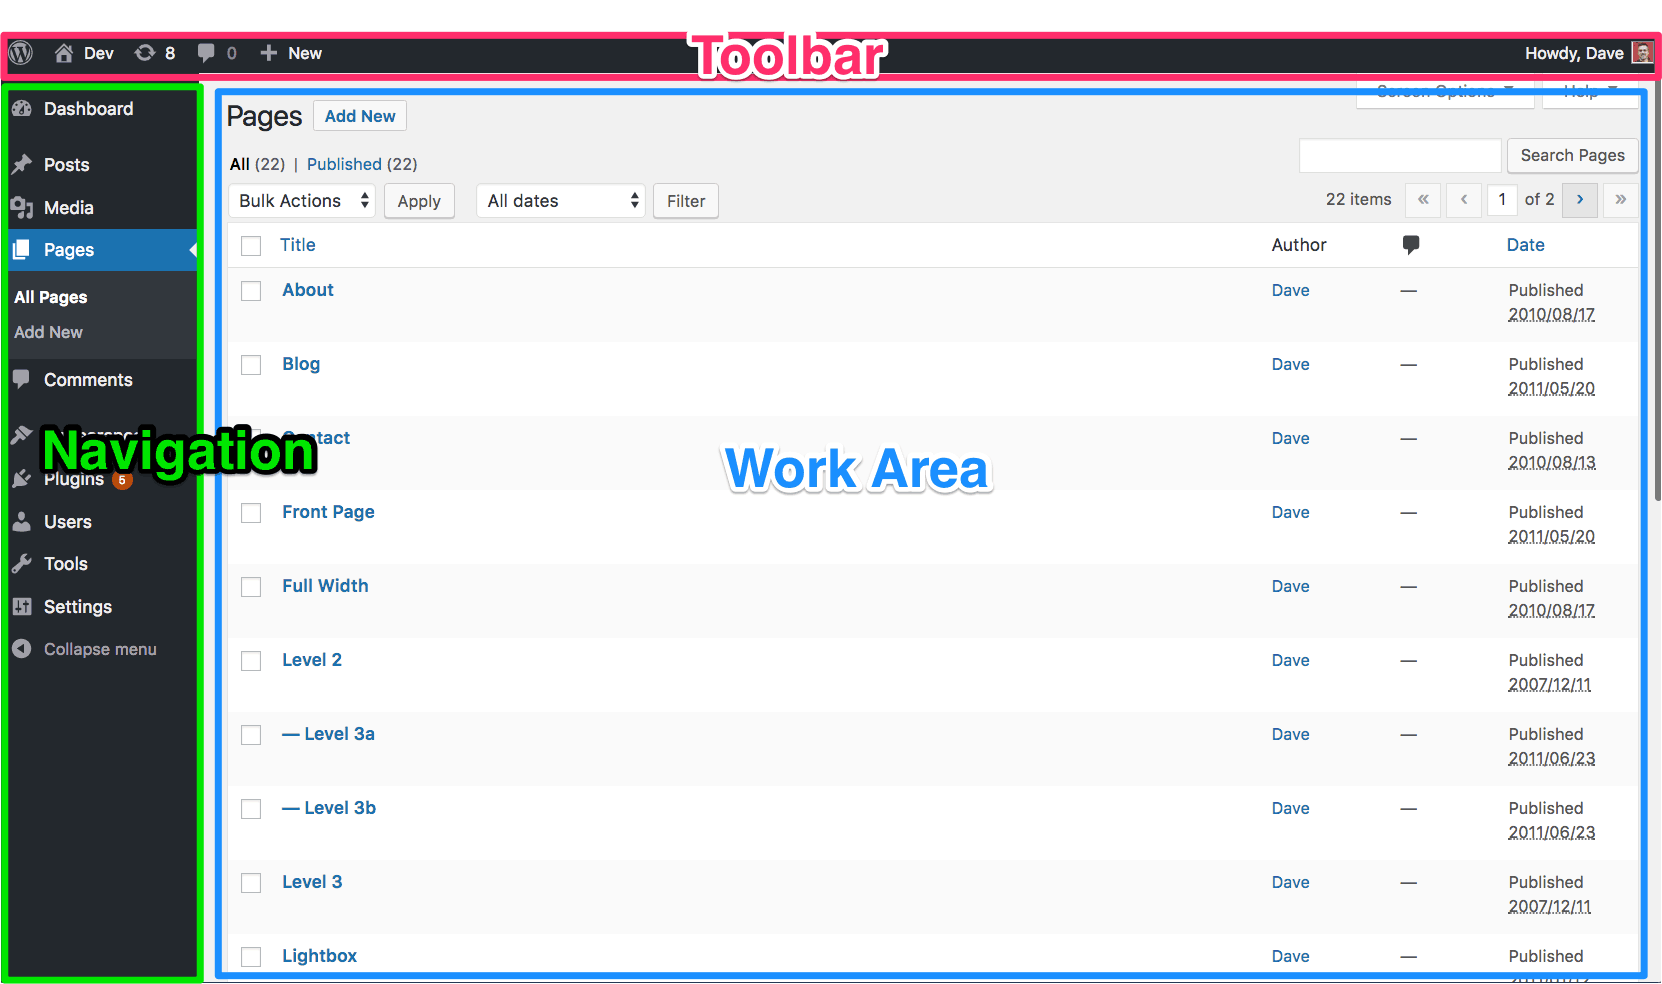The height and width of the screenshot is (984, 1662).
Task: Click the Filter button
Action: pos(686,201)
